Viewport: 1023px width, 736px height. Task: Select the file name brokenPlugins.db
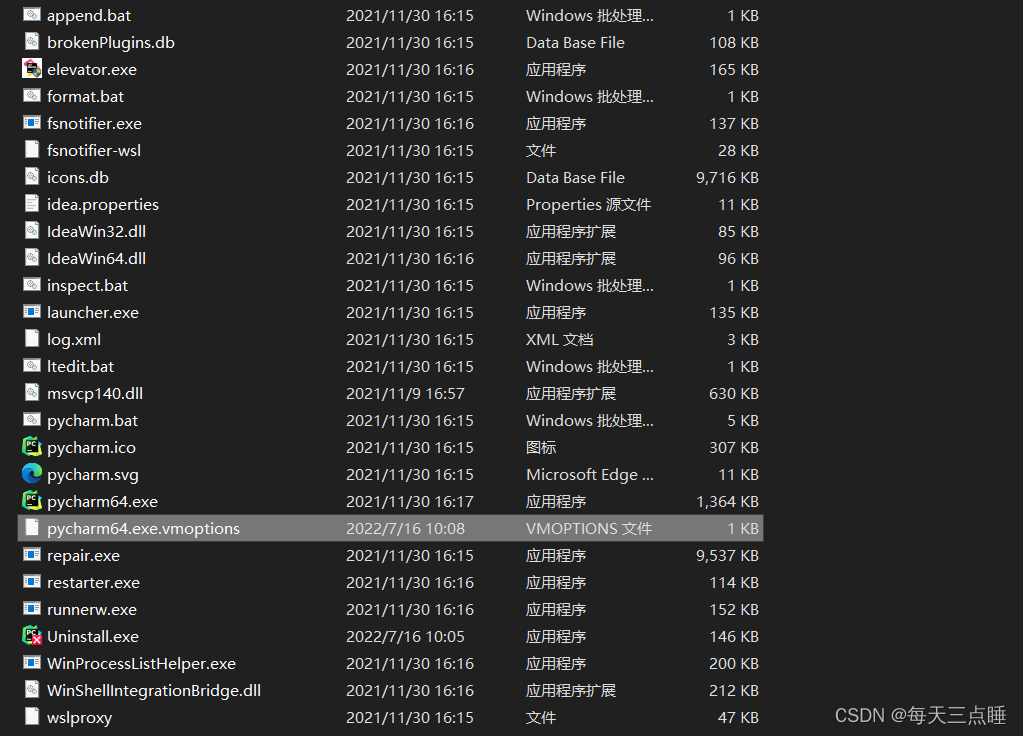click(x=111, y=42)
